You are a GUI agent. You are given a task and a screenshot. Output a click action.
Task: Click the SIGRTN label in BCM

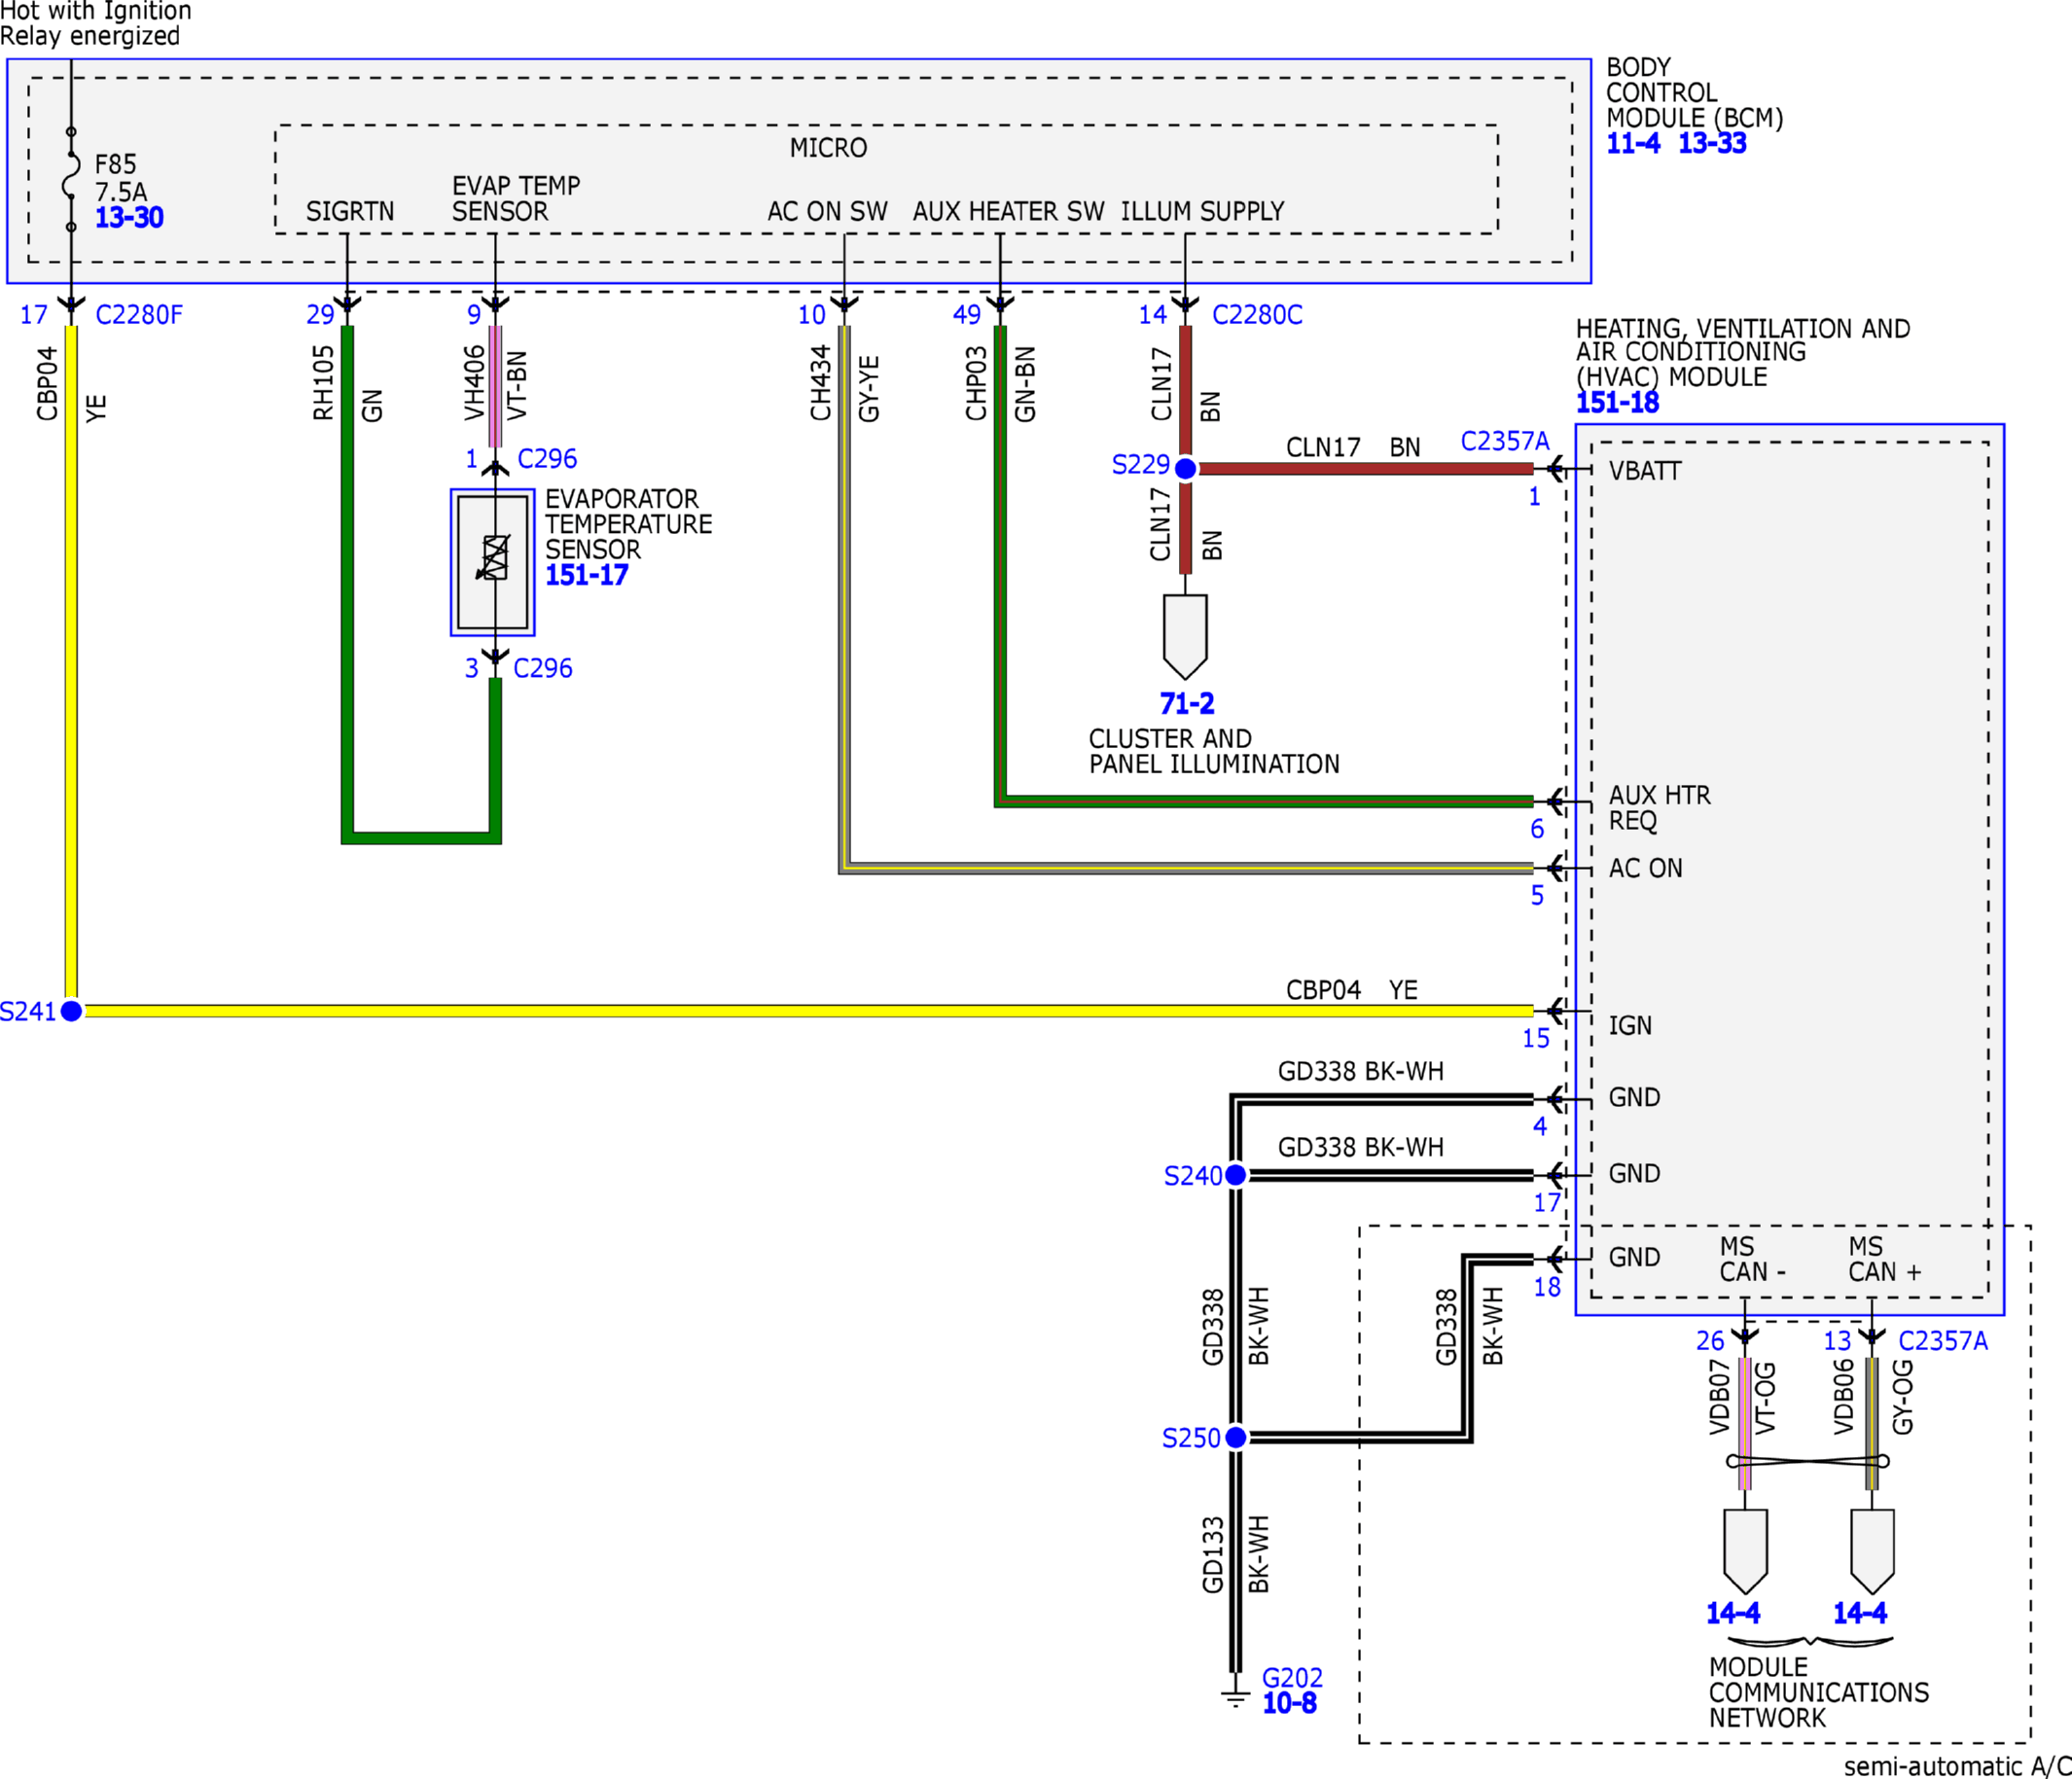click(x=350, y=211)
